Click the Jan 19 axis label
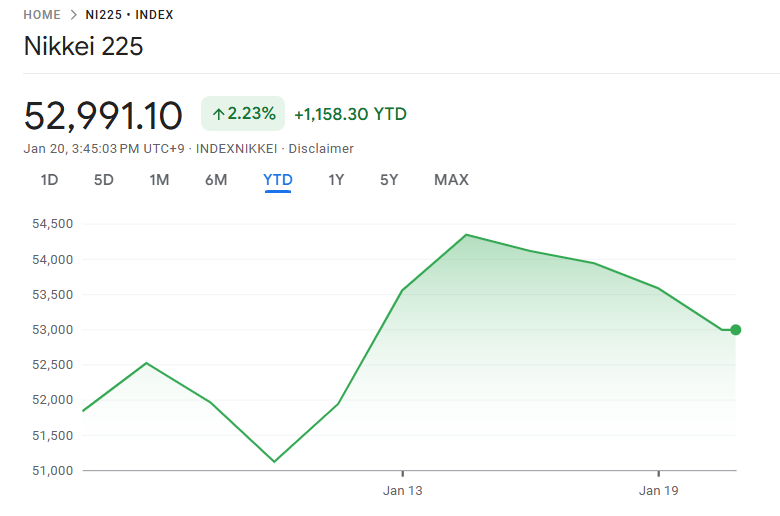Screen dimensions: 780x516 click(659, 491)
